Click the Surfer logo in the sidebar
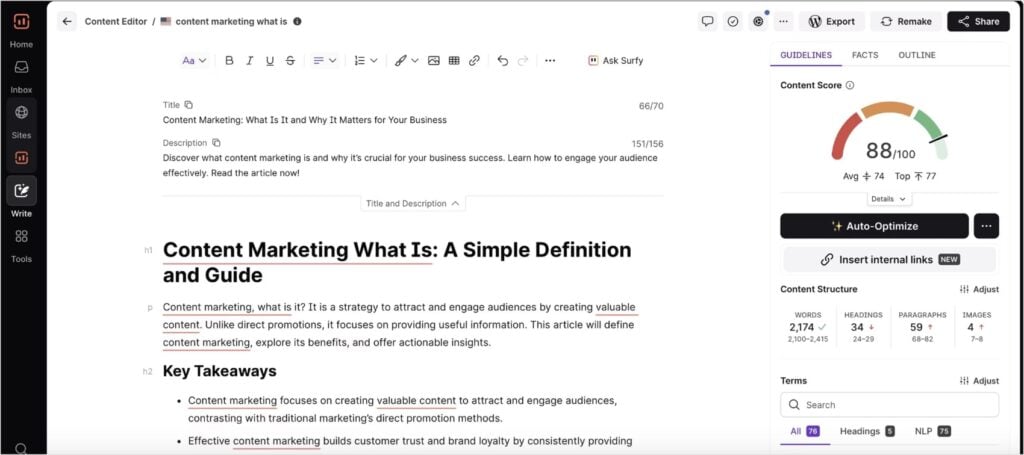Image resolution: width=1024 pixels, height=455 pixels. [22, 22]
